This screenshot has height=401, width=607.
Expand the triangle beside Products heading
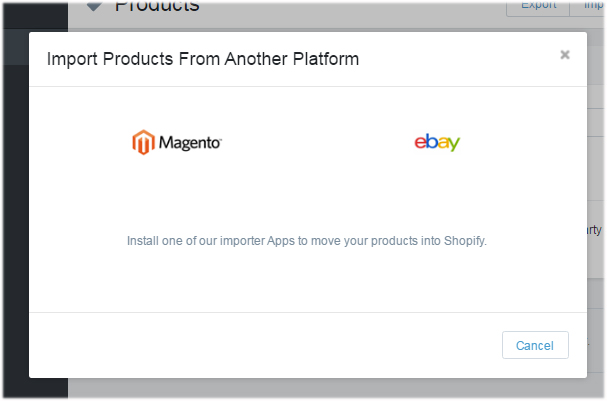(94, 6)
